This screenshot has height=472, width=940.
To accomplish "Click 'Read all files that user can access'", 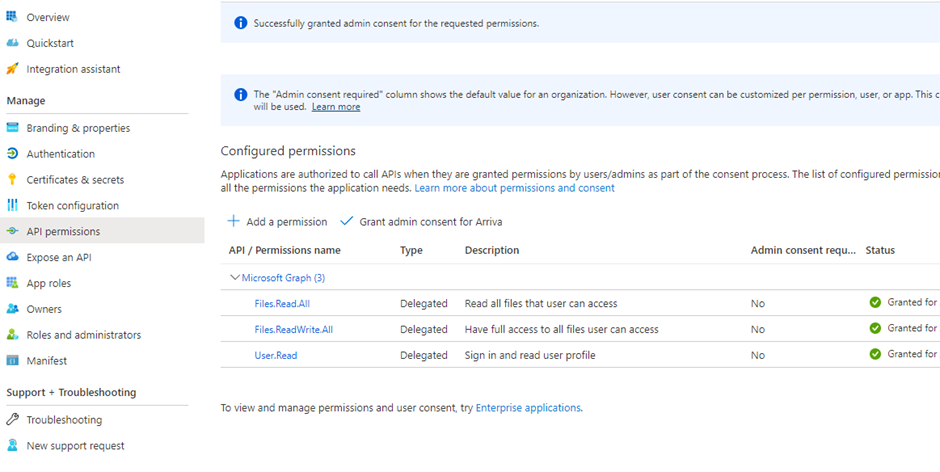I will coord(541,303).
